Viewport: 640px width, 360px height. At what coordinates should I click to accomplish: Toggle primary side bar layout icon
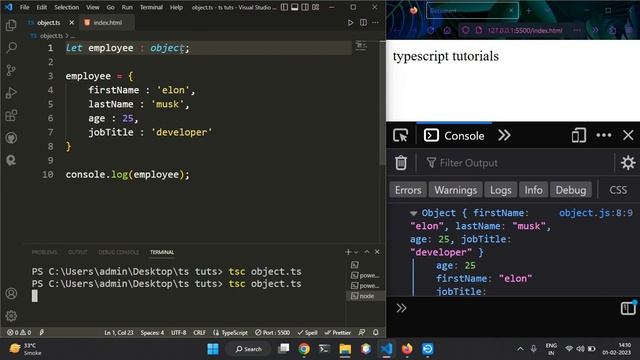(x=284, y=7)
